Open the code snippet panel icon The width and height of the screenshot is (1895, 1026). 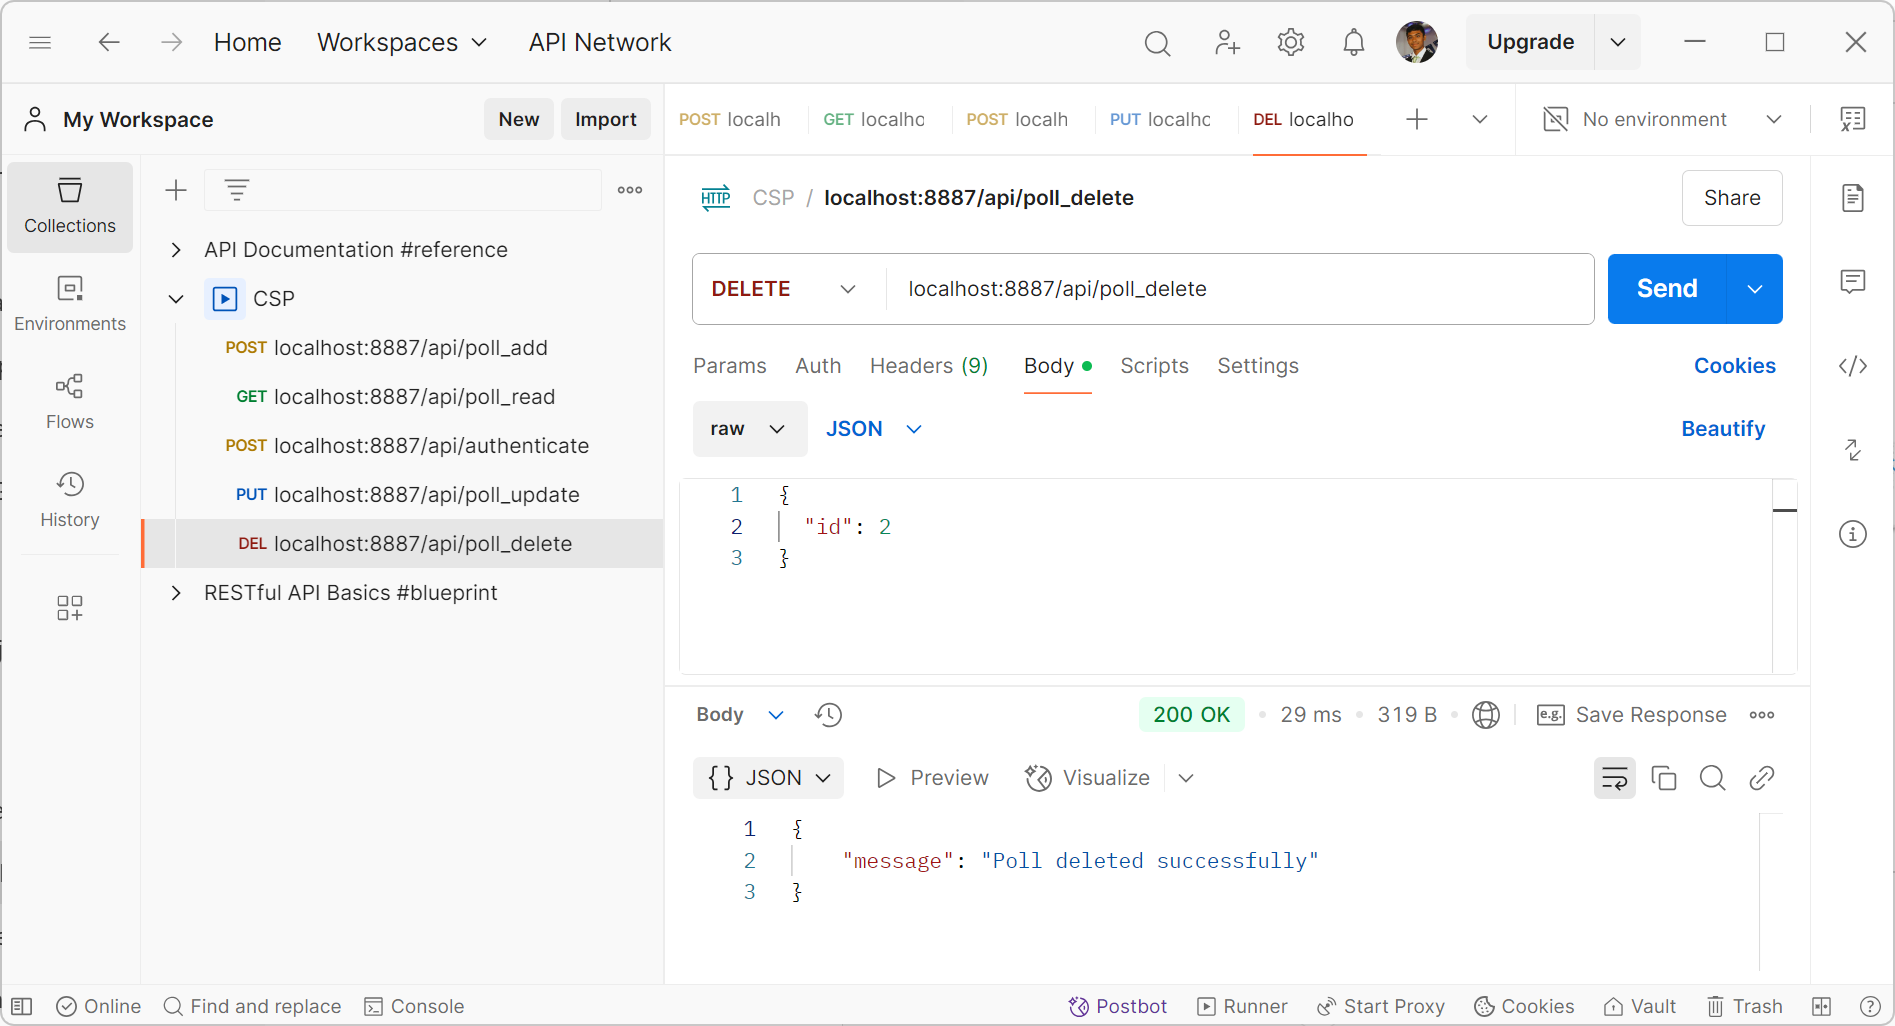(x=1852, y=366)
